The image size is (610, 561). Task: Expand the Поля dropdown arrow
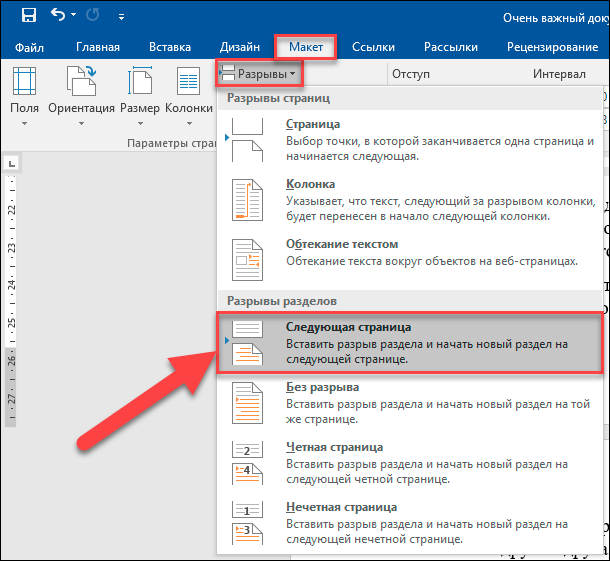pos(25,124)
